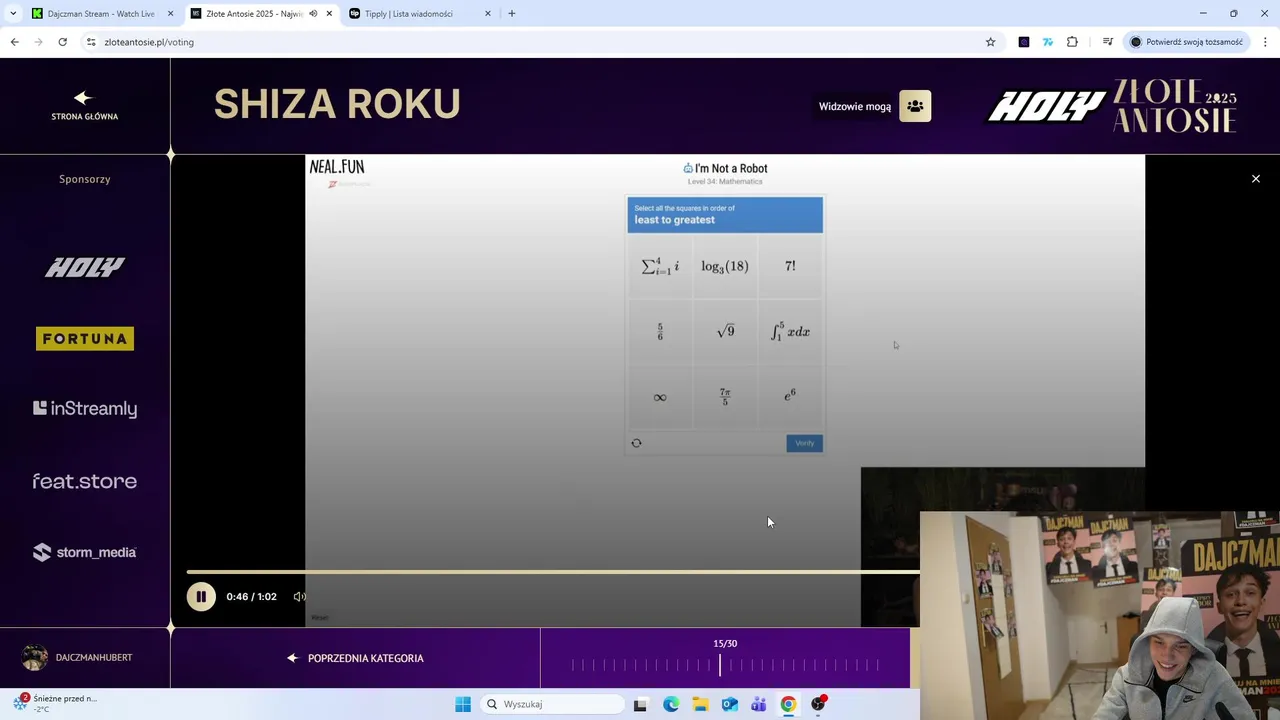Open the Poprzednia Kategoria link
Image resolution: width=1280 pixels, height=720 pixels.
[355, 658]
